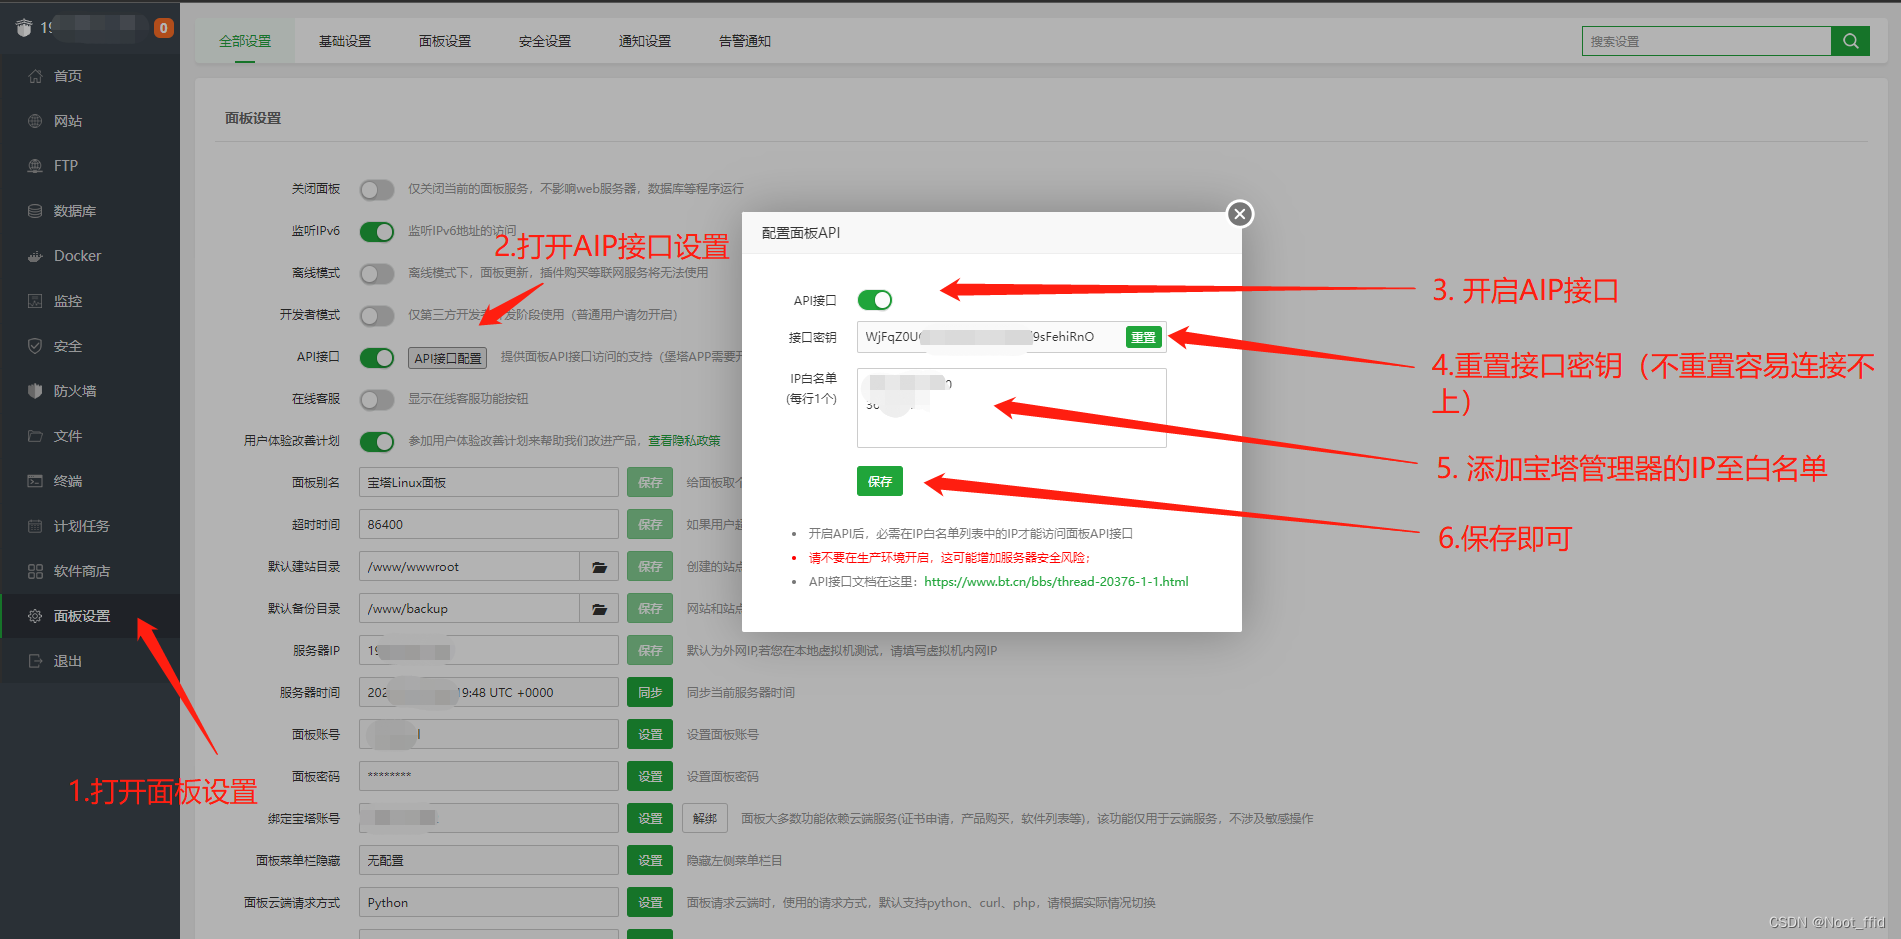
Task: Click the 面板云端请求方式 field showing Python
Action: (489, 903)
